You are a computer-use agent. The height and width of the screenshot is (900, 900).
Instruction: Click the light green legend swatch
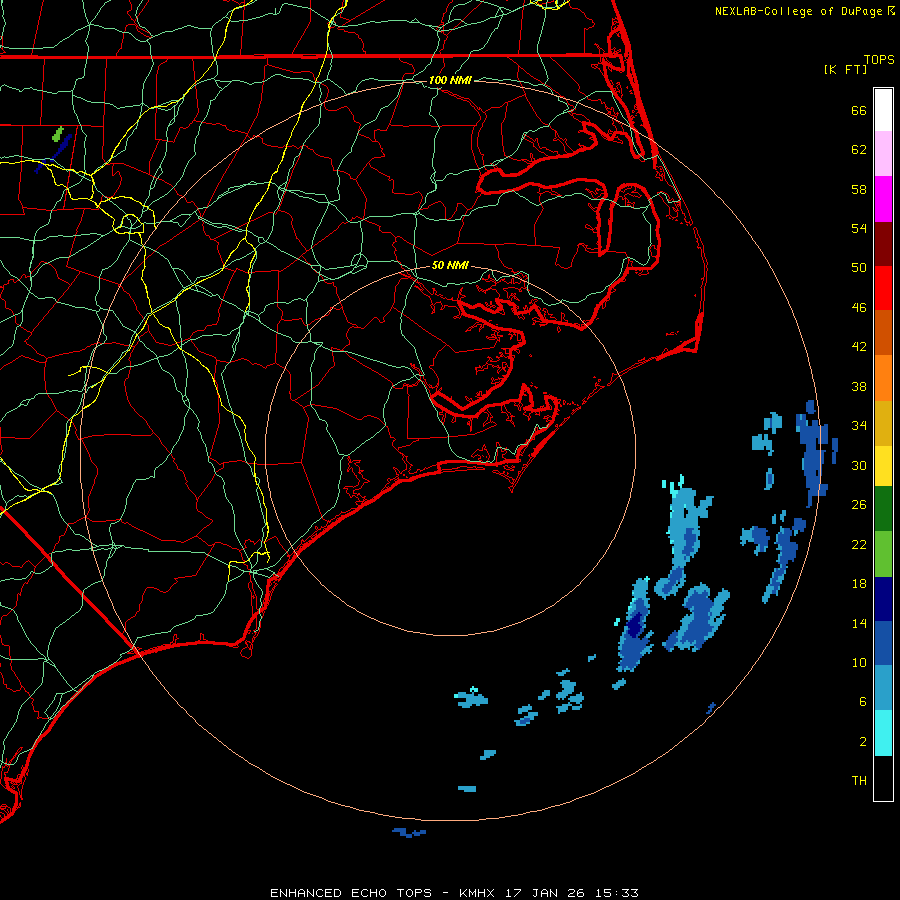click(883, 554)
